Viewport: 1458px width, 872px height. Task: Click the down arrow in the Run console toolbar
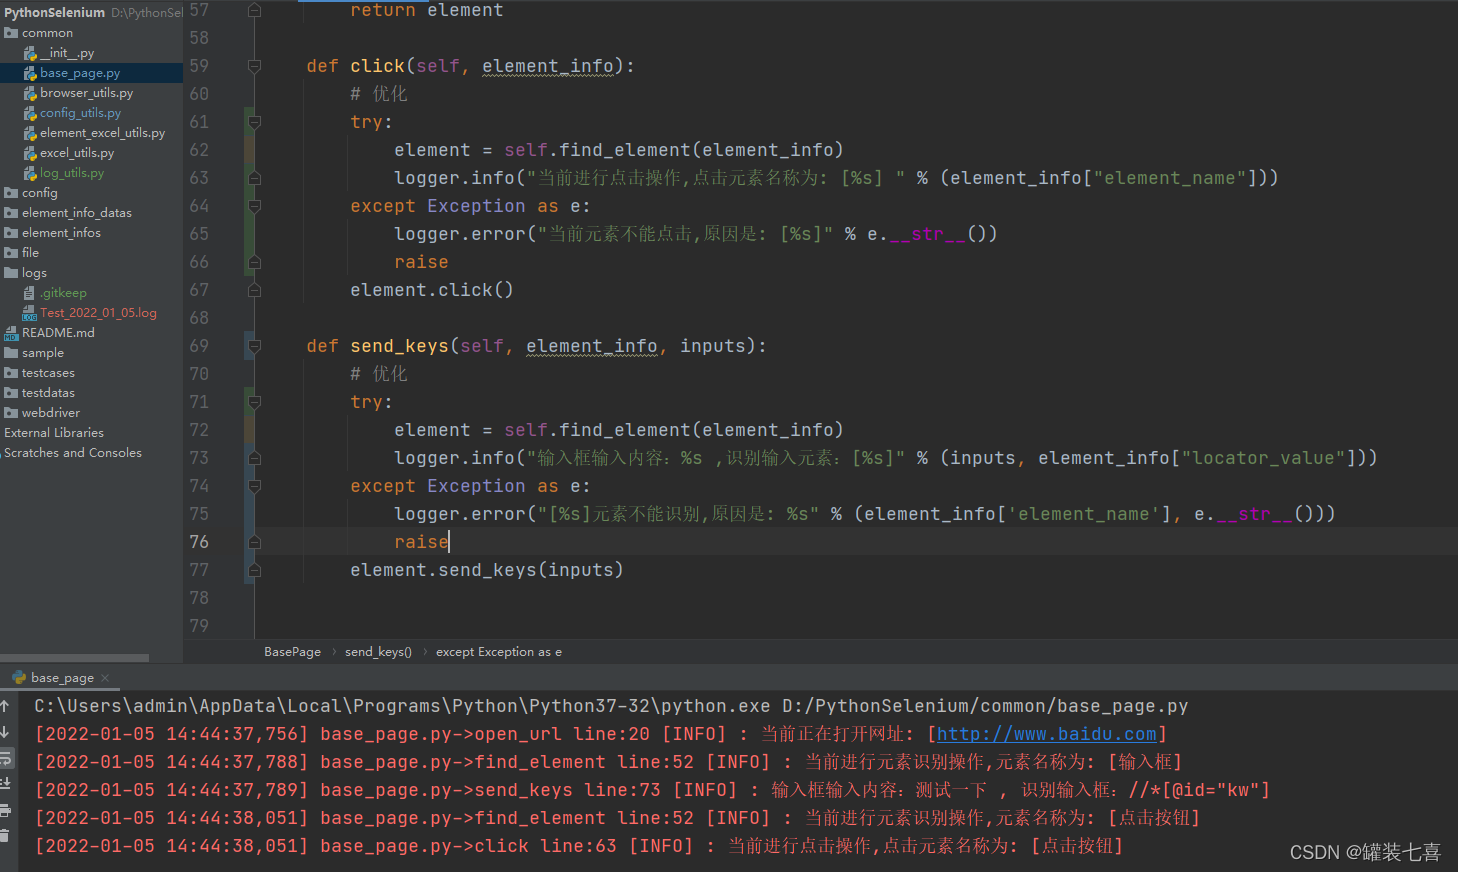pyautogui.click(x=5, y=732)
